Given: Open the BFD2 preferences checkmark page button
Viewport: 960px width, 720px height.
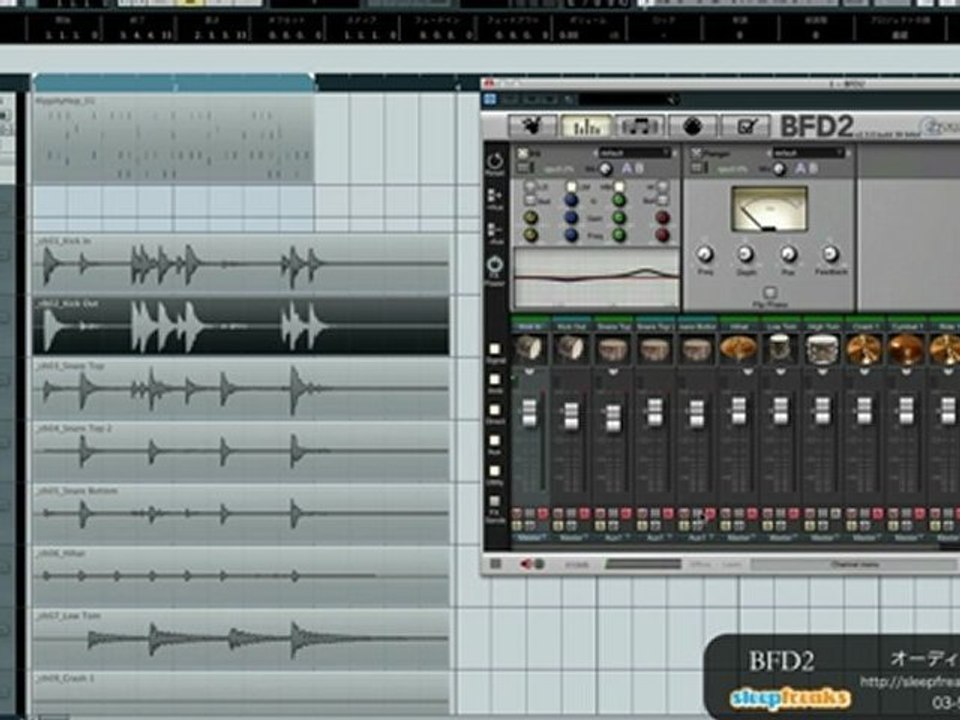Looking at the screenshot, I should click(745, 126).
